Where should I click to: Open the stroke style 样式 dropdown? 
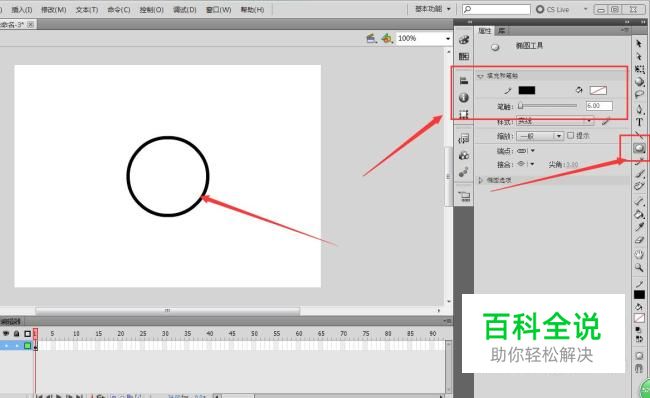coord(555,121)
